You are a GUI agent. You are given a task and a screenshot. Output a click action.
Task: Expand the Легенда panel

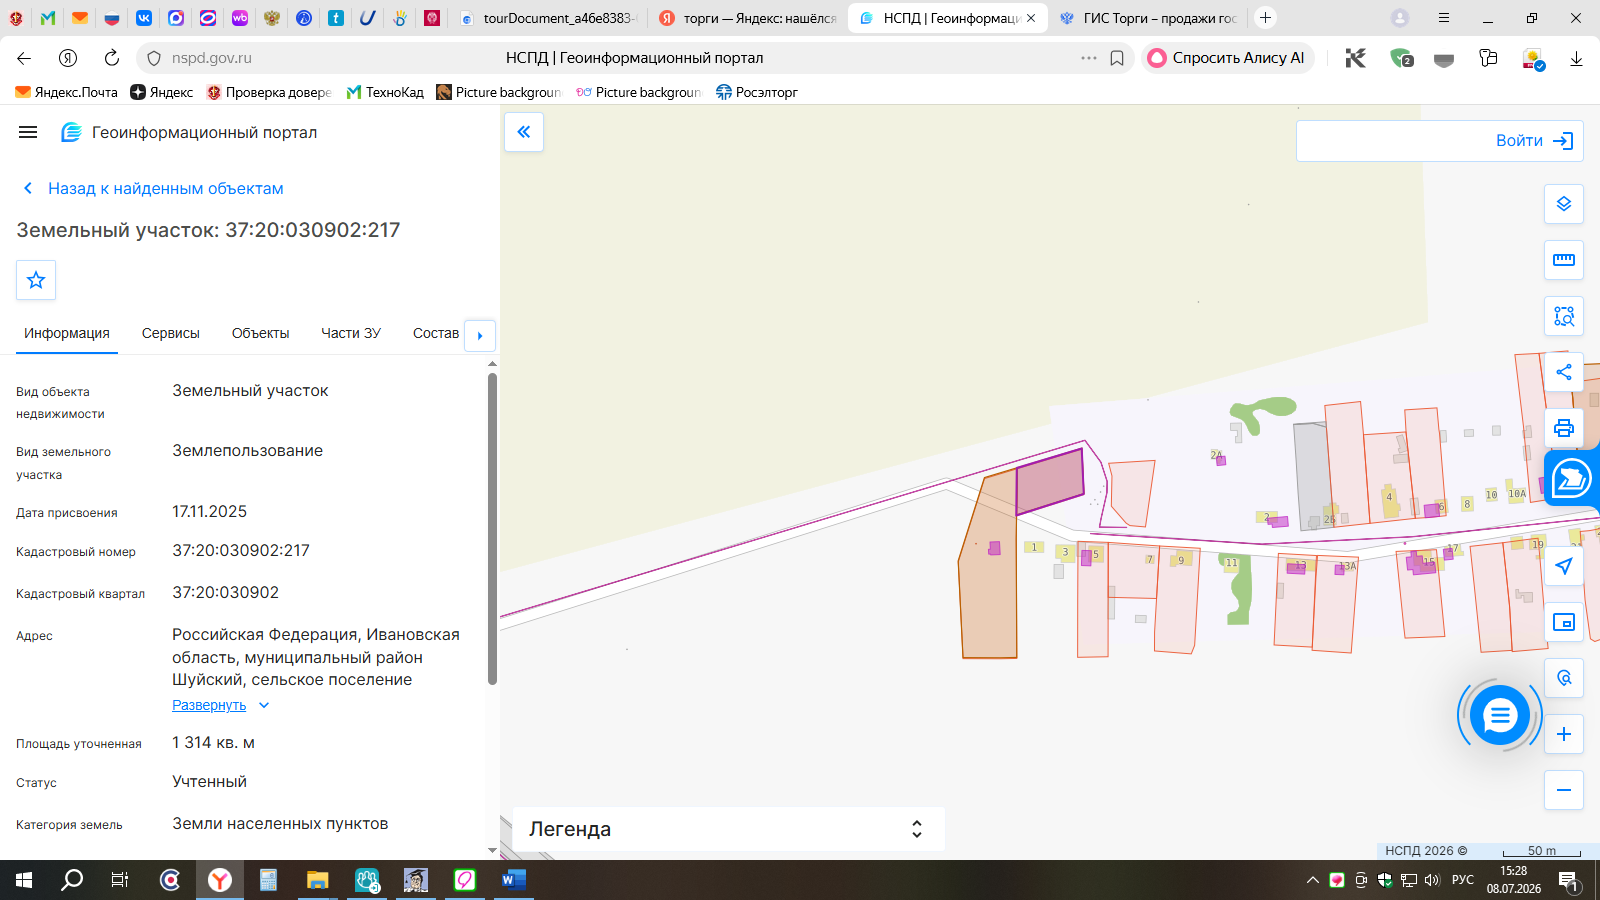pyautogui.click(x=728, y=829)
